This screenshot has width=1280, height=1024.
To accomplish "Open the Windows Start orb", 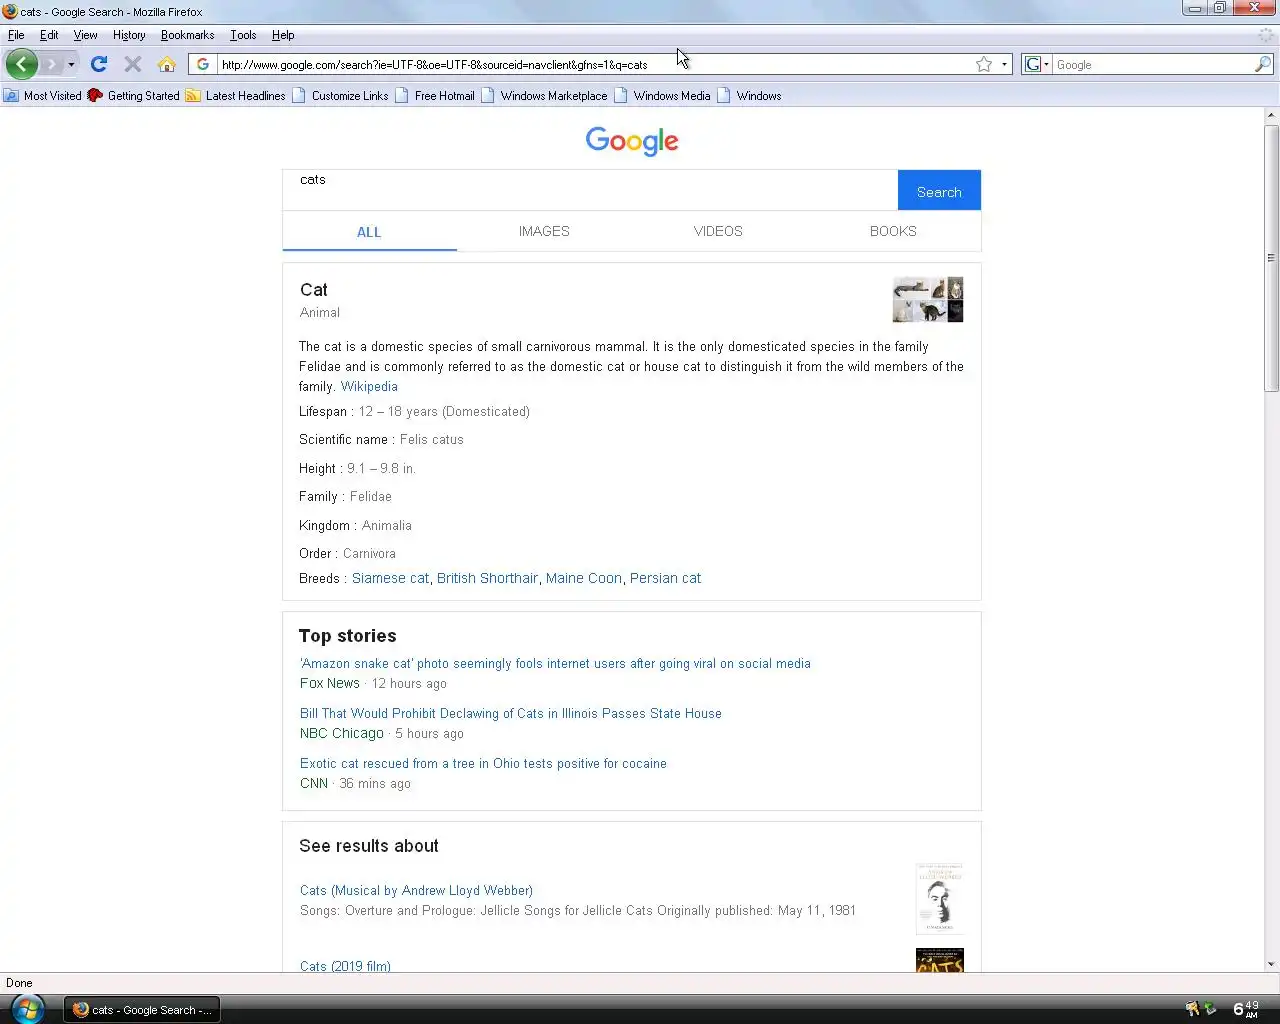I will click(27, 1008).
